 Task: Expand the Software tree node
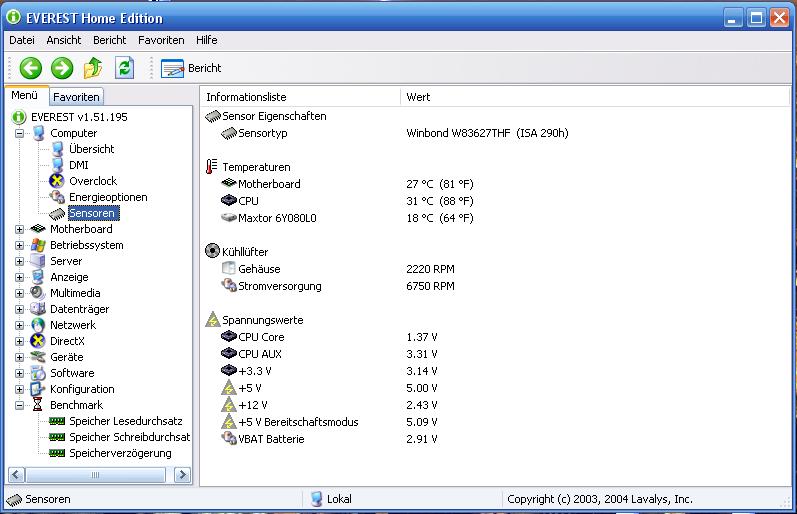point(19,373)
